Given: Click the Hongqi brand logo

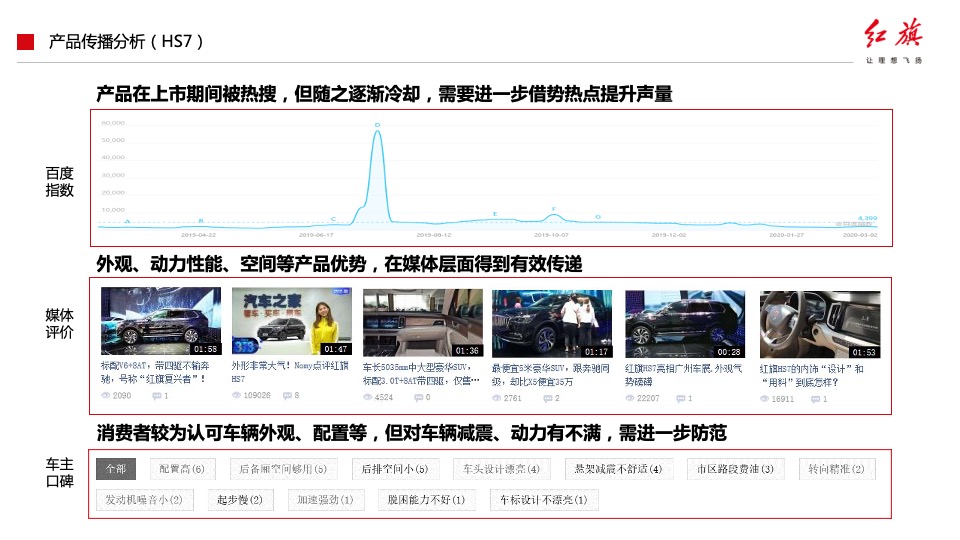Looking at the screenshot, I should click(894, 40).
